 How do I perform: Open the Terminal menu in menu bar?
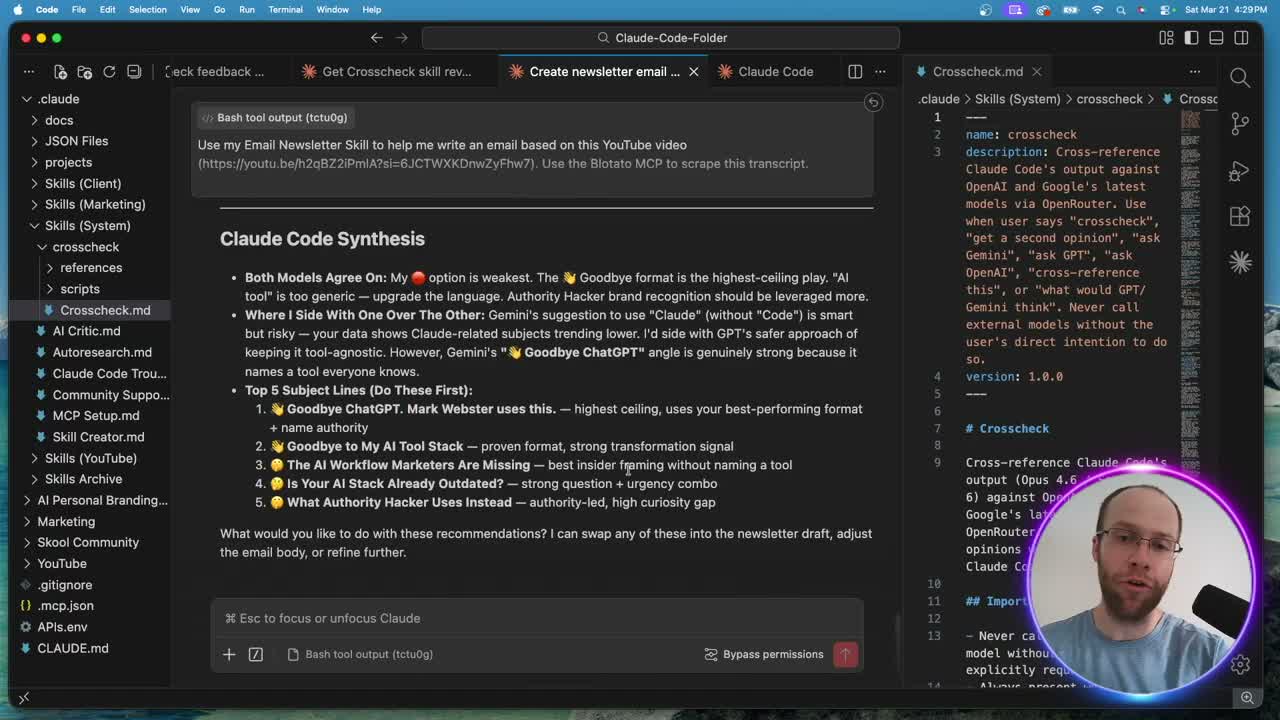pos(285,9)
